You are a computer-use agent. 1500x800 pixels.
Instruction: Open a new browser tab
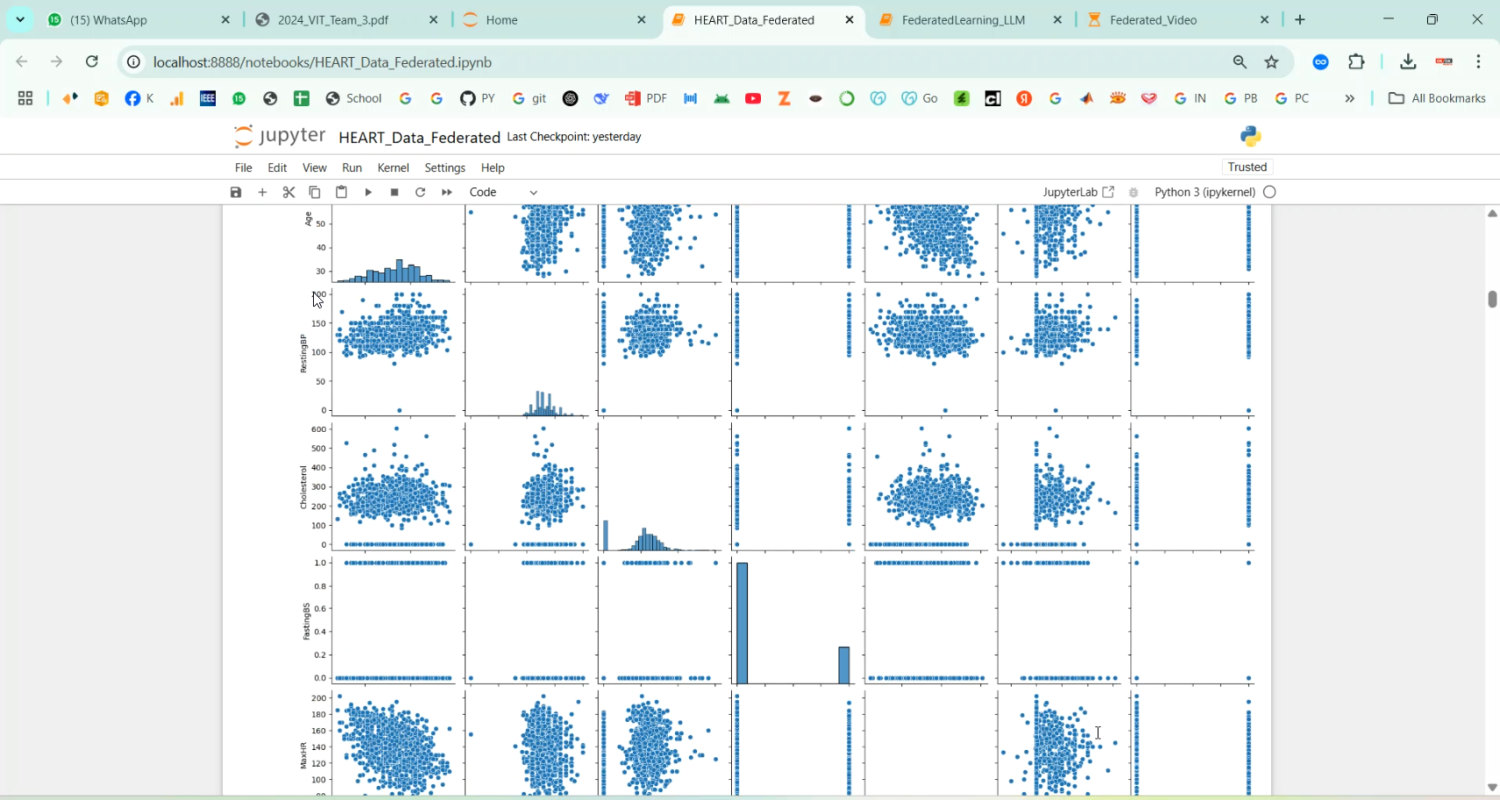[x=1300, y=20]
